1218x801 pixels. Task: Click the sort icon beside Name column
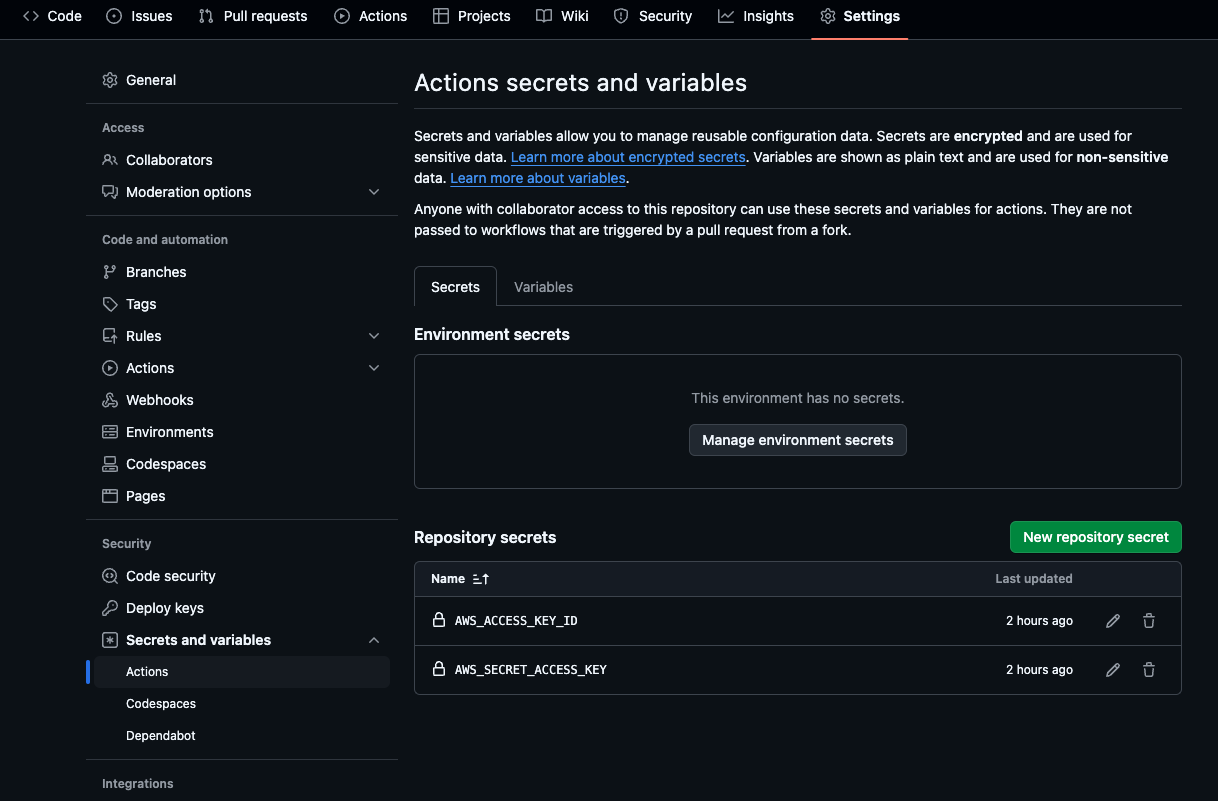480,579
